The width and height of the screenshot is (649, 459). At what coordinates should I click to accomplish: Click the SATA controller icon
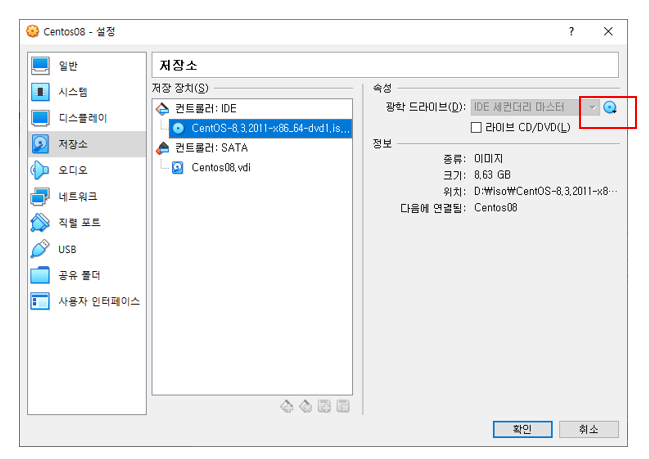tap(163, 148)
